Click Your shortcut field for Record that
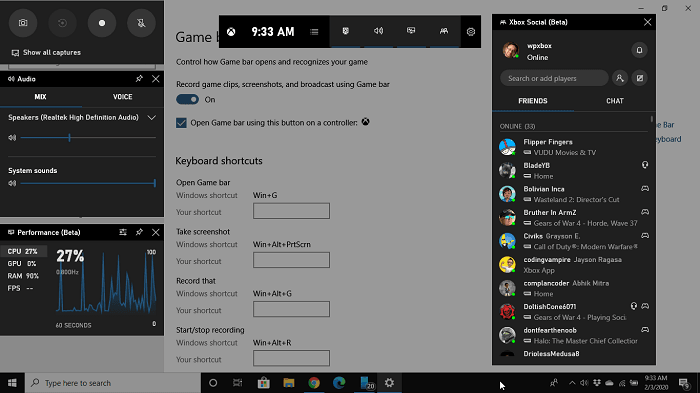The height and width of the screenshot is (393, 700). tap(292, 309)
